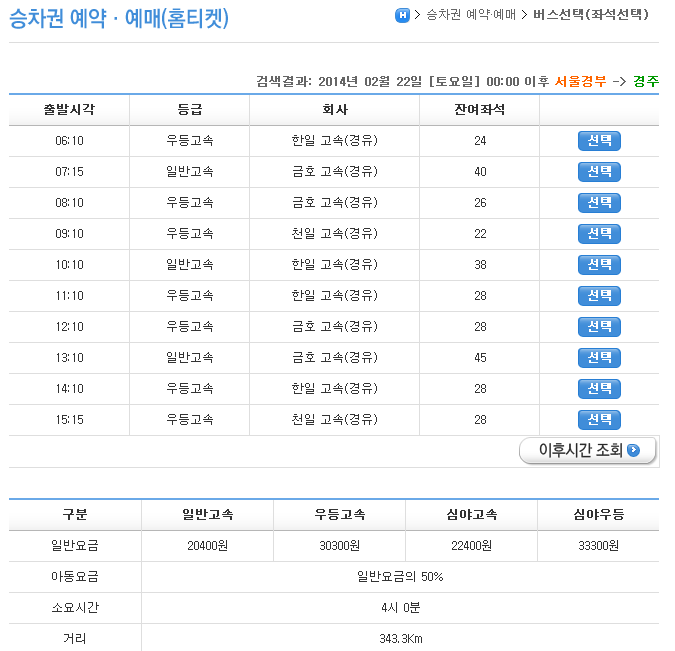Select the 14:10 bus with 선택 button

pos(599,389)
